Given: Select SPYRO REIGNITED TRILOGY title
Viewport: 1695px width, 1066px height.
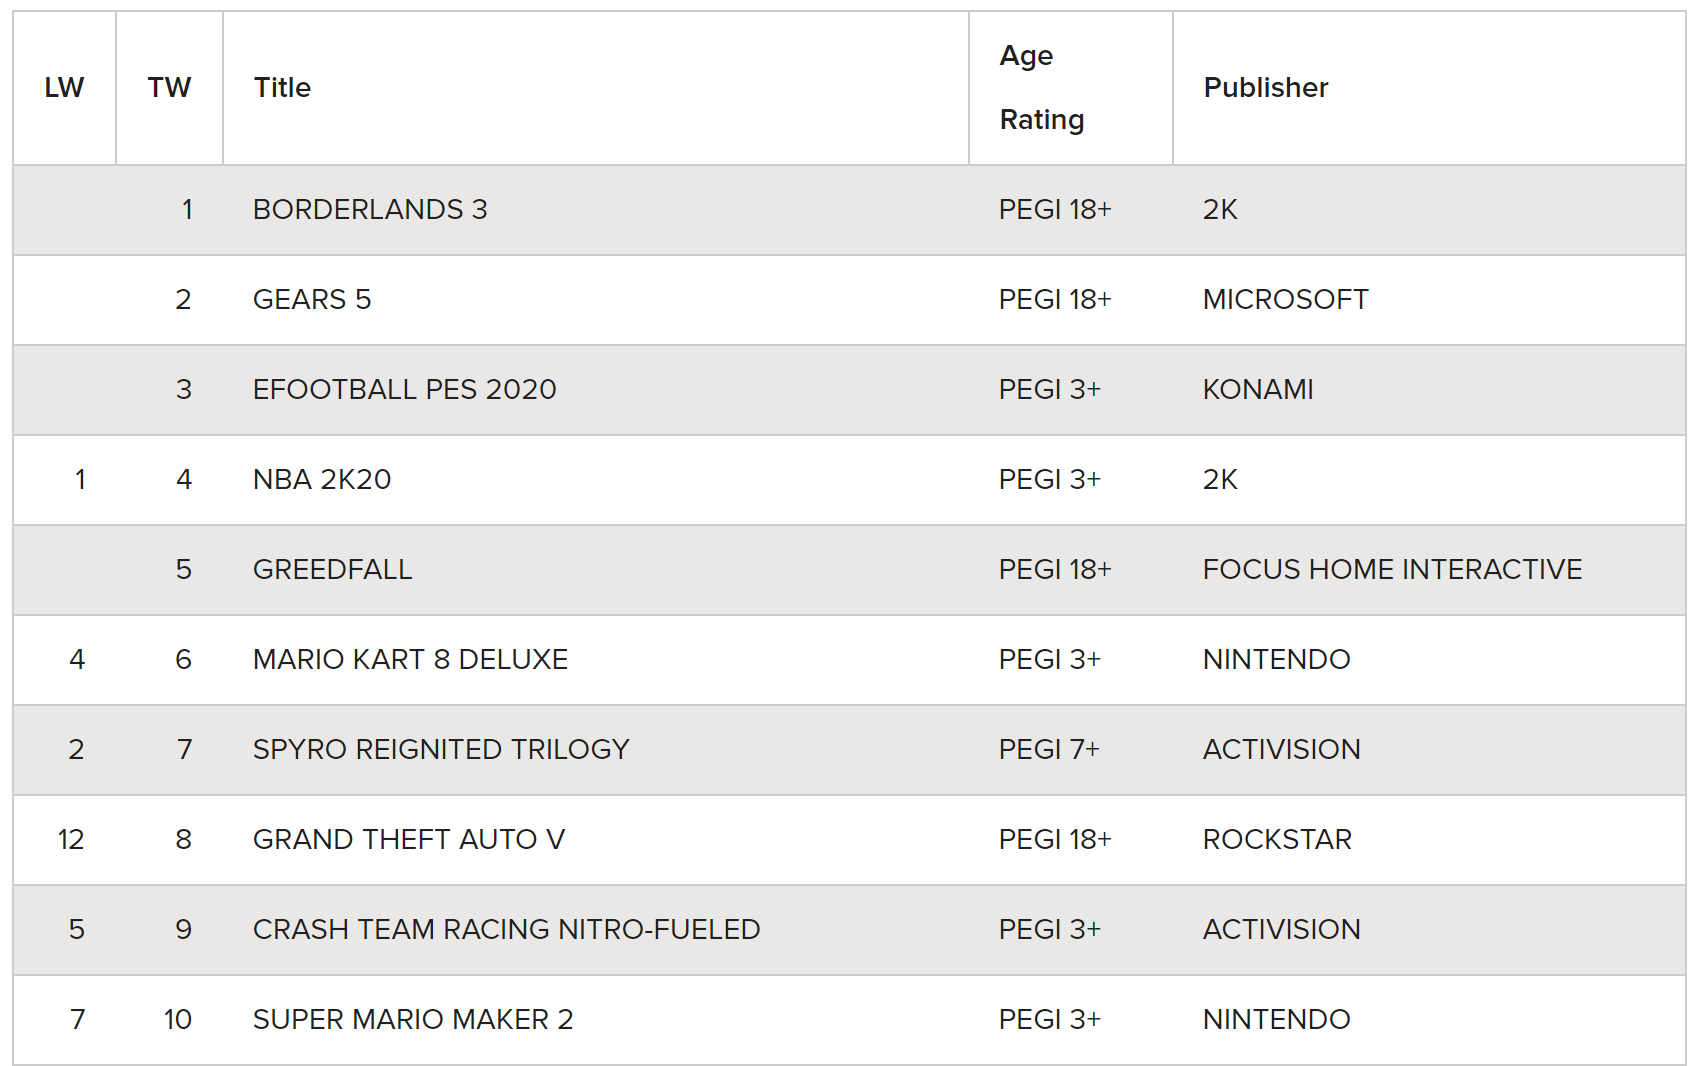Looking at the screenshot, I should (441, 750).
